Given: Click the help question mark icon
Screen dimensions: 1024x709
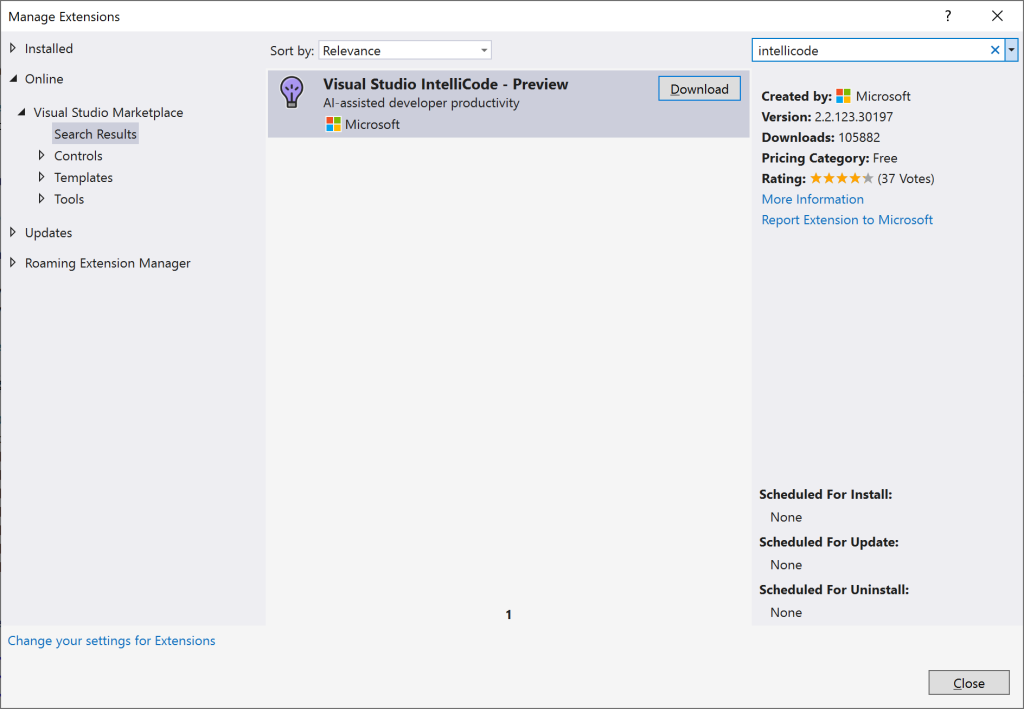Looking at the screenshot, I should [x=946, y=16].
